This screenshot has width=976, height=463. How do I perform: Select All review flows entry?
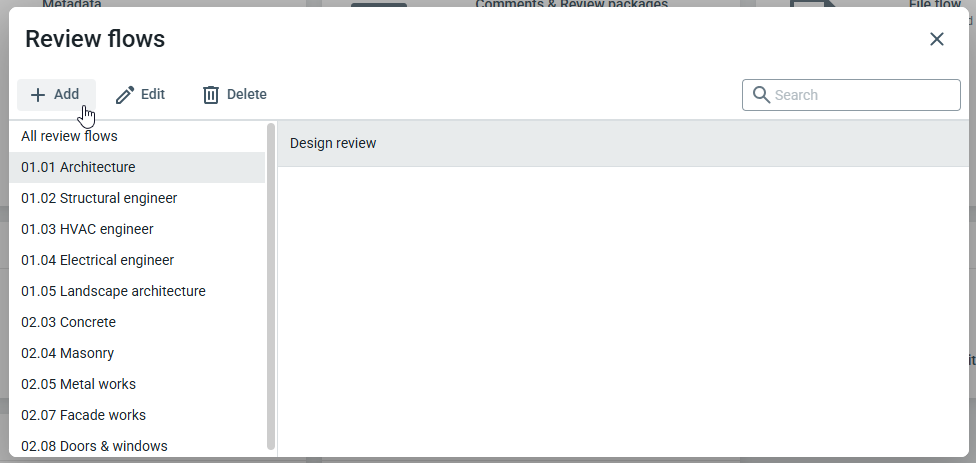(x=69, y=136)
